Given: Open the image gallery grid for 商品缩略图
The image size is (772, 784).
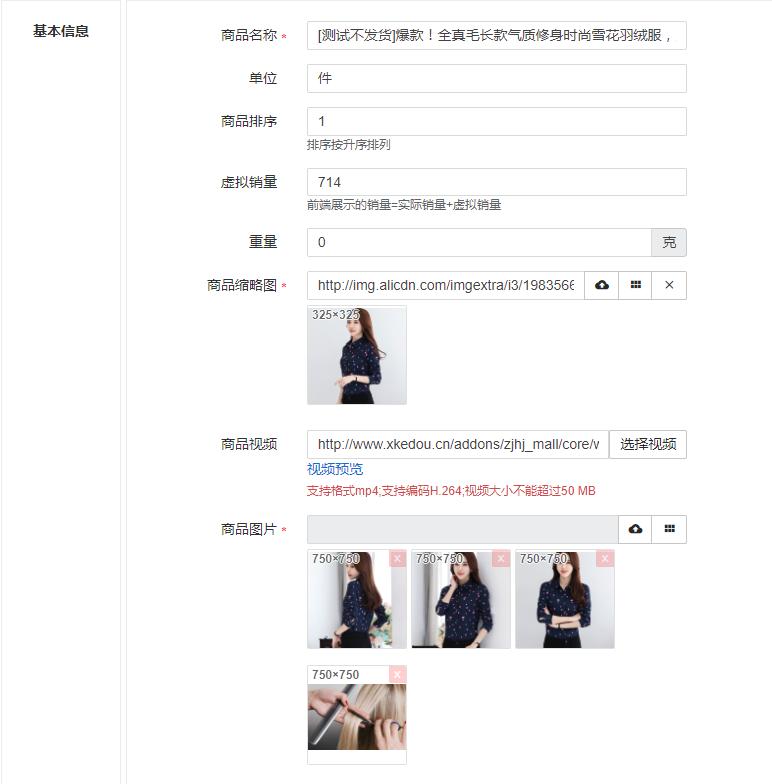Looking at the screenshot, I should tap(635, 286).
